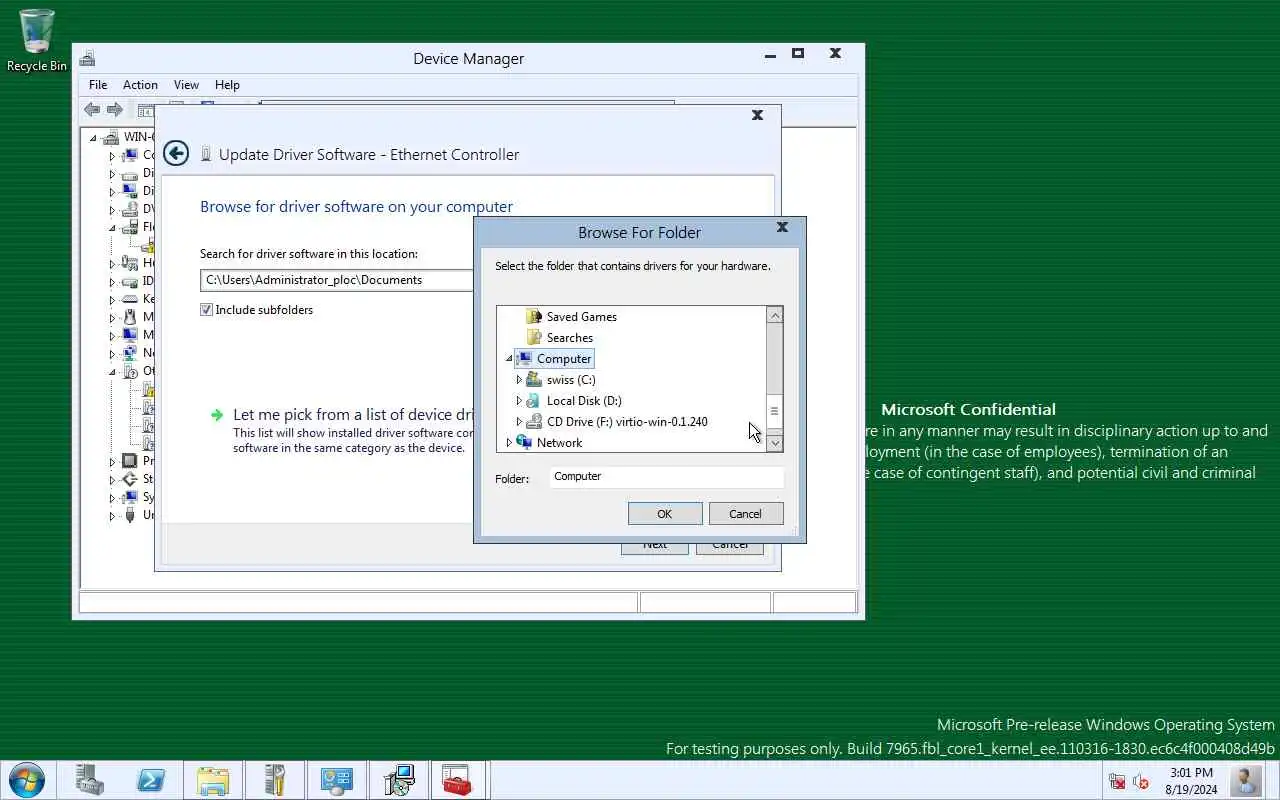Click the Network icon in folder tree
This screenshot has width=1280, height=800.
524,442
